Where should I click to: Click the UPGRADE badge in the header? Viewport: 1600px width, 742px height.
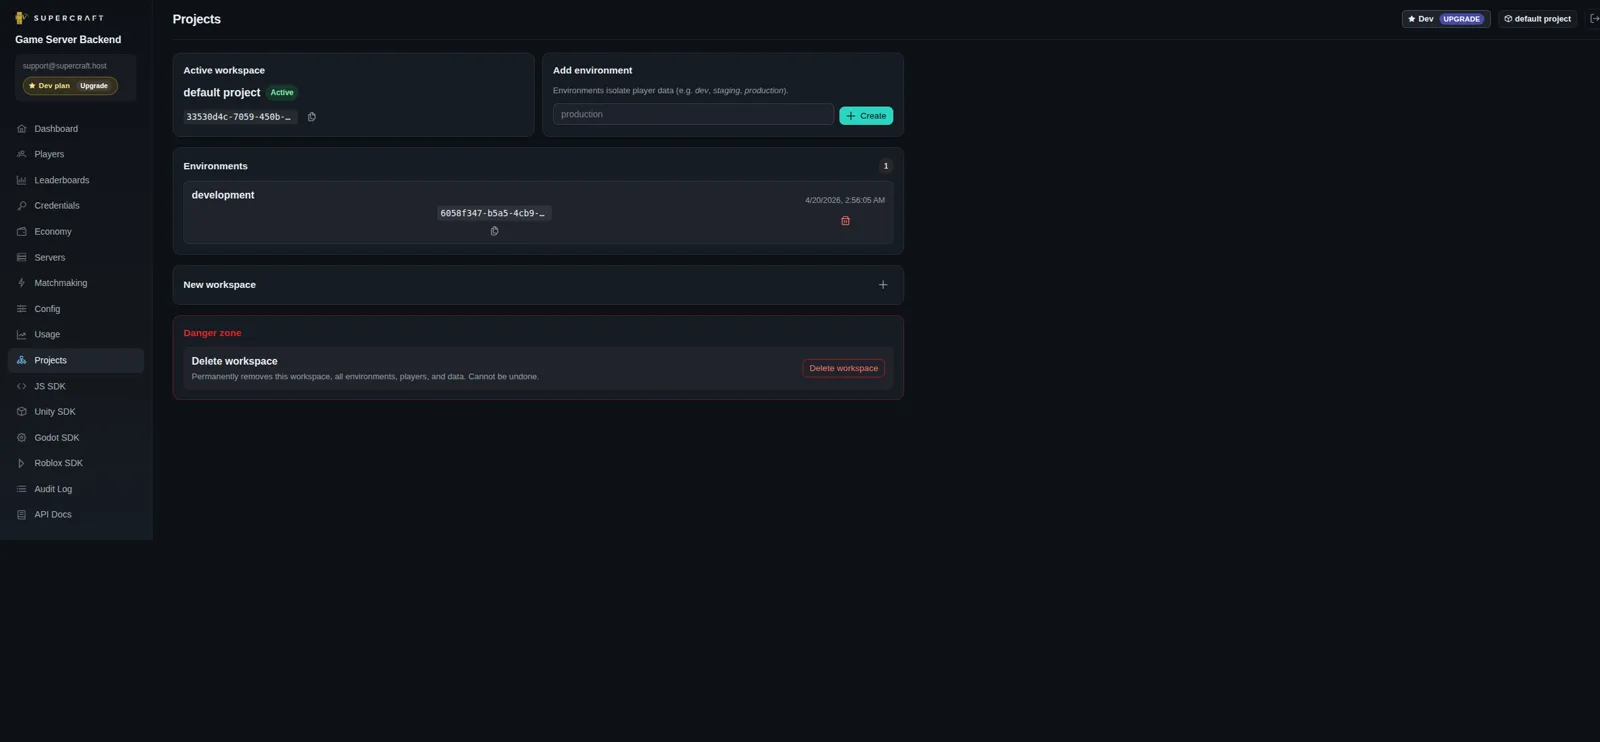pos(1461,19)
